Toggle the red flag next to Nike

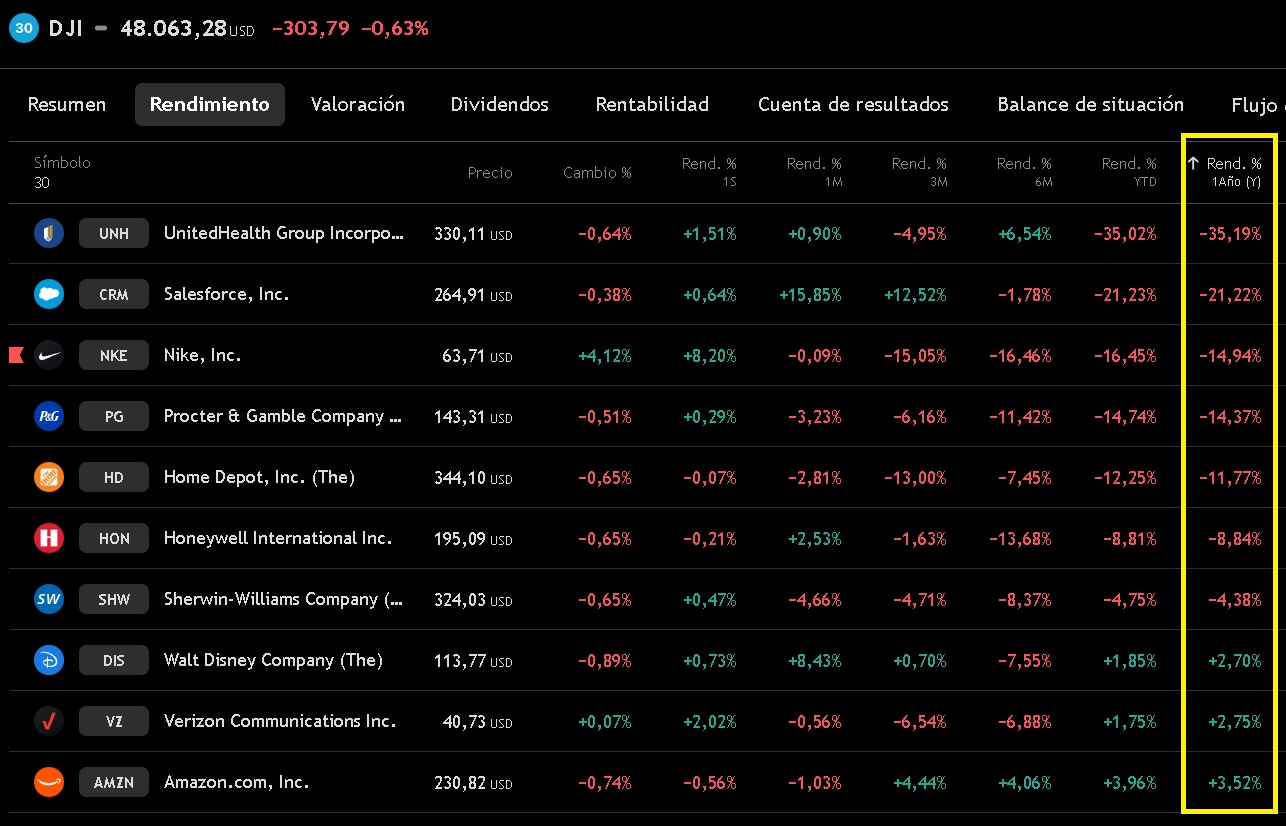pos(15,355)
